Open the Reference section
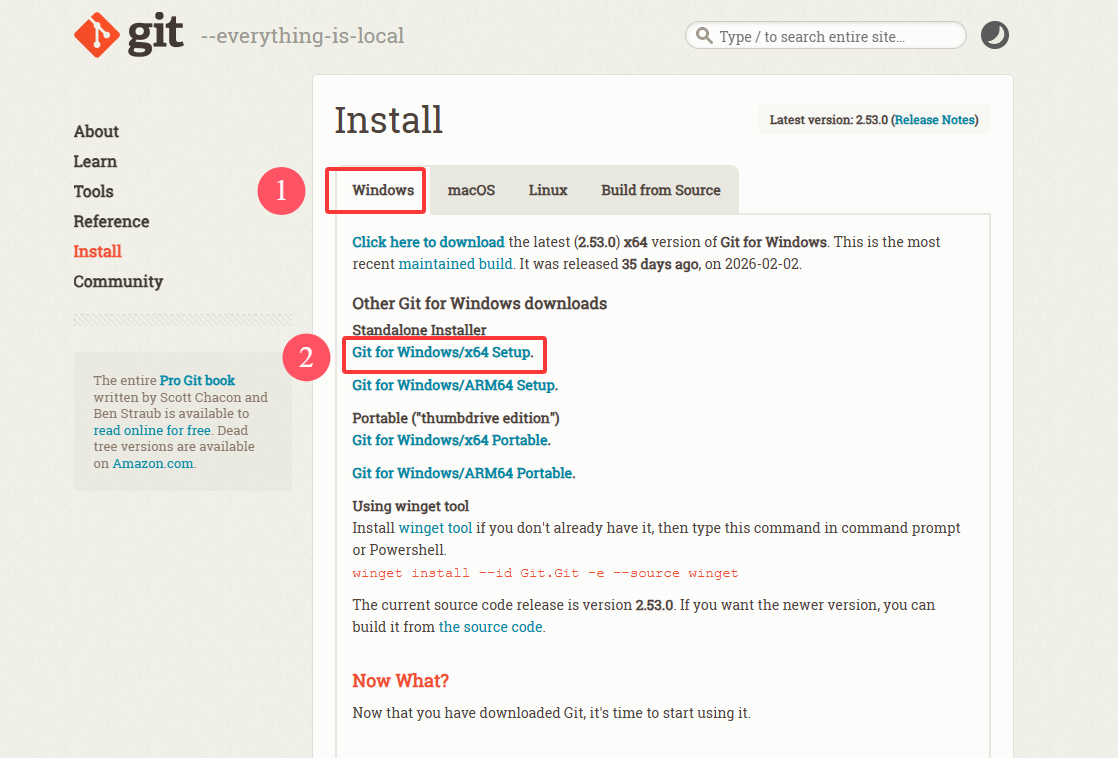 point(111,221)
